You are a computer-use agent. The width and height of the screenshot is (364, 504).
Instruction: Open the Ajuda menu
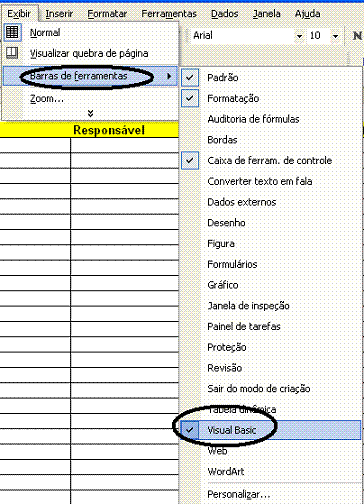(x=308, y=14)
